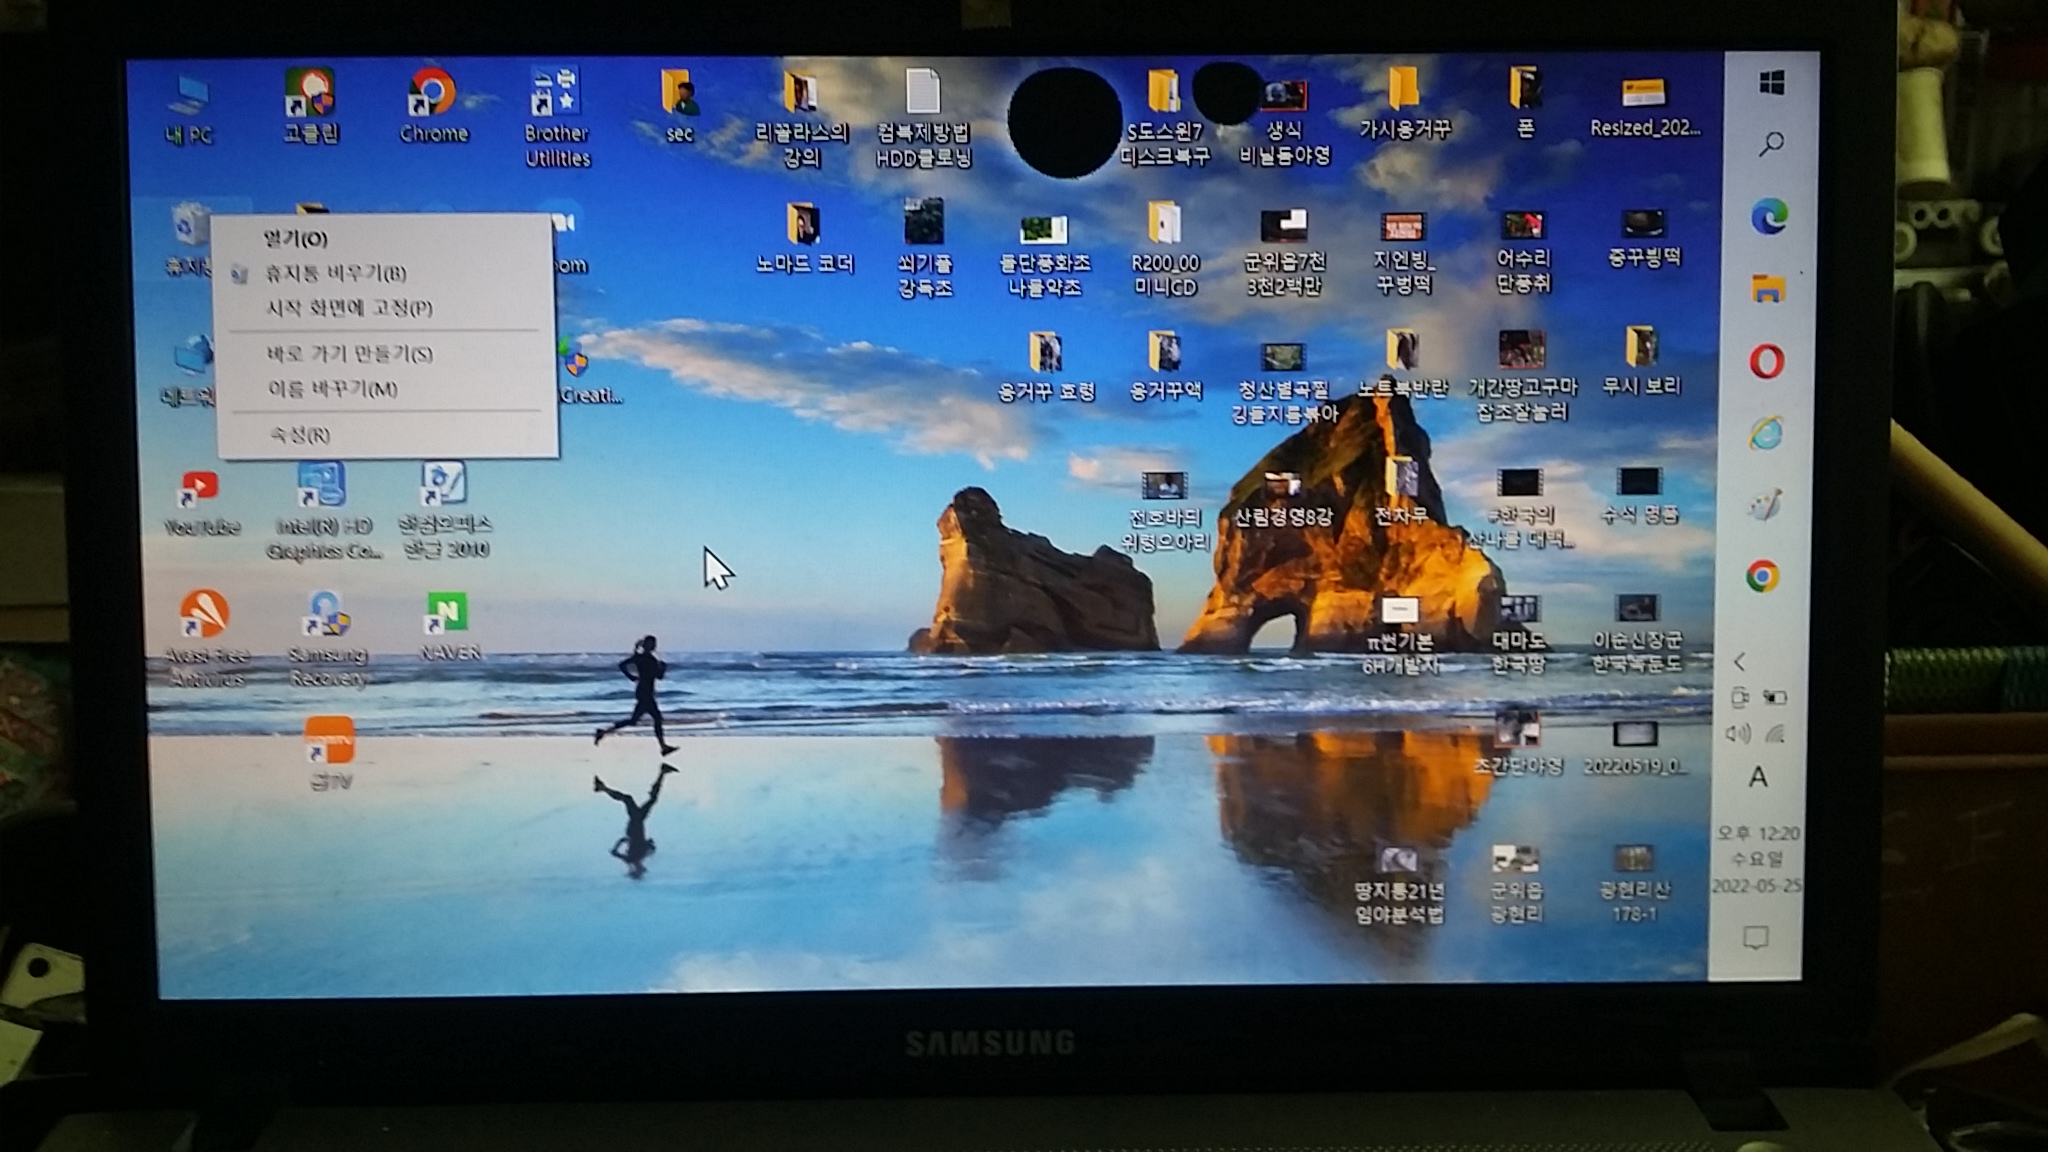
Task: Choose 바로 가기 만들기(S)
Action: 386,354
